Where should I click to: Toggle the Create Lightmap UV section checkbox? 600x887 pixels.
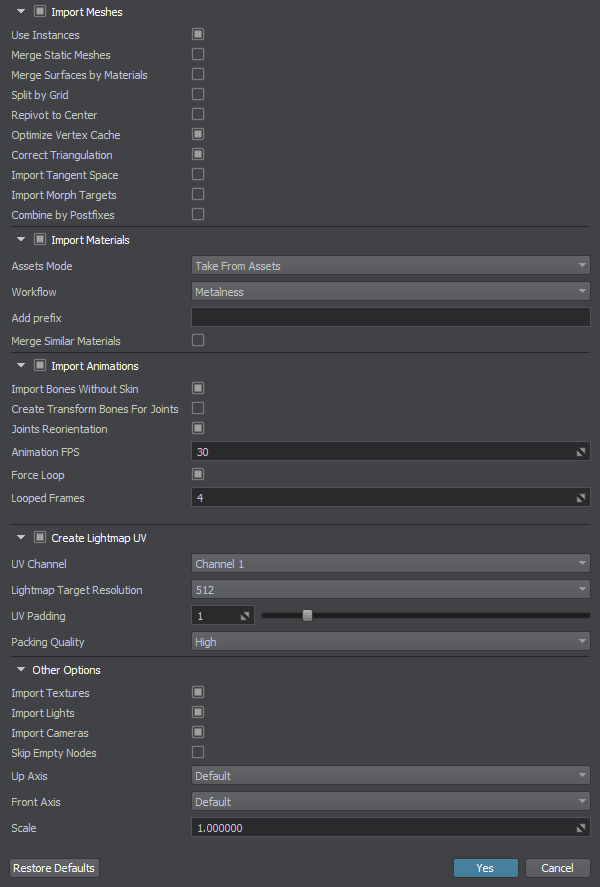pyautogui.click(x=40, y=537)
